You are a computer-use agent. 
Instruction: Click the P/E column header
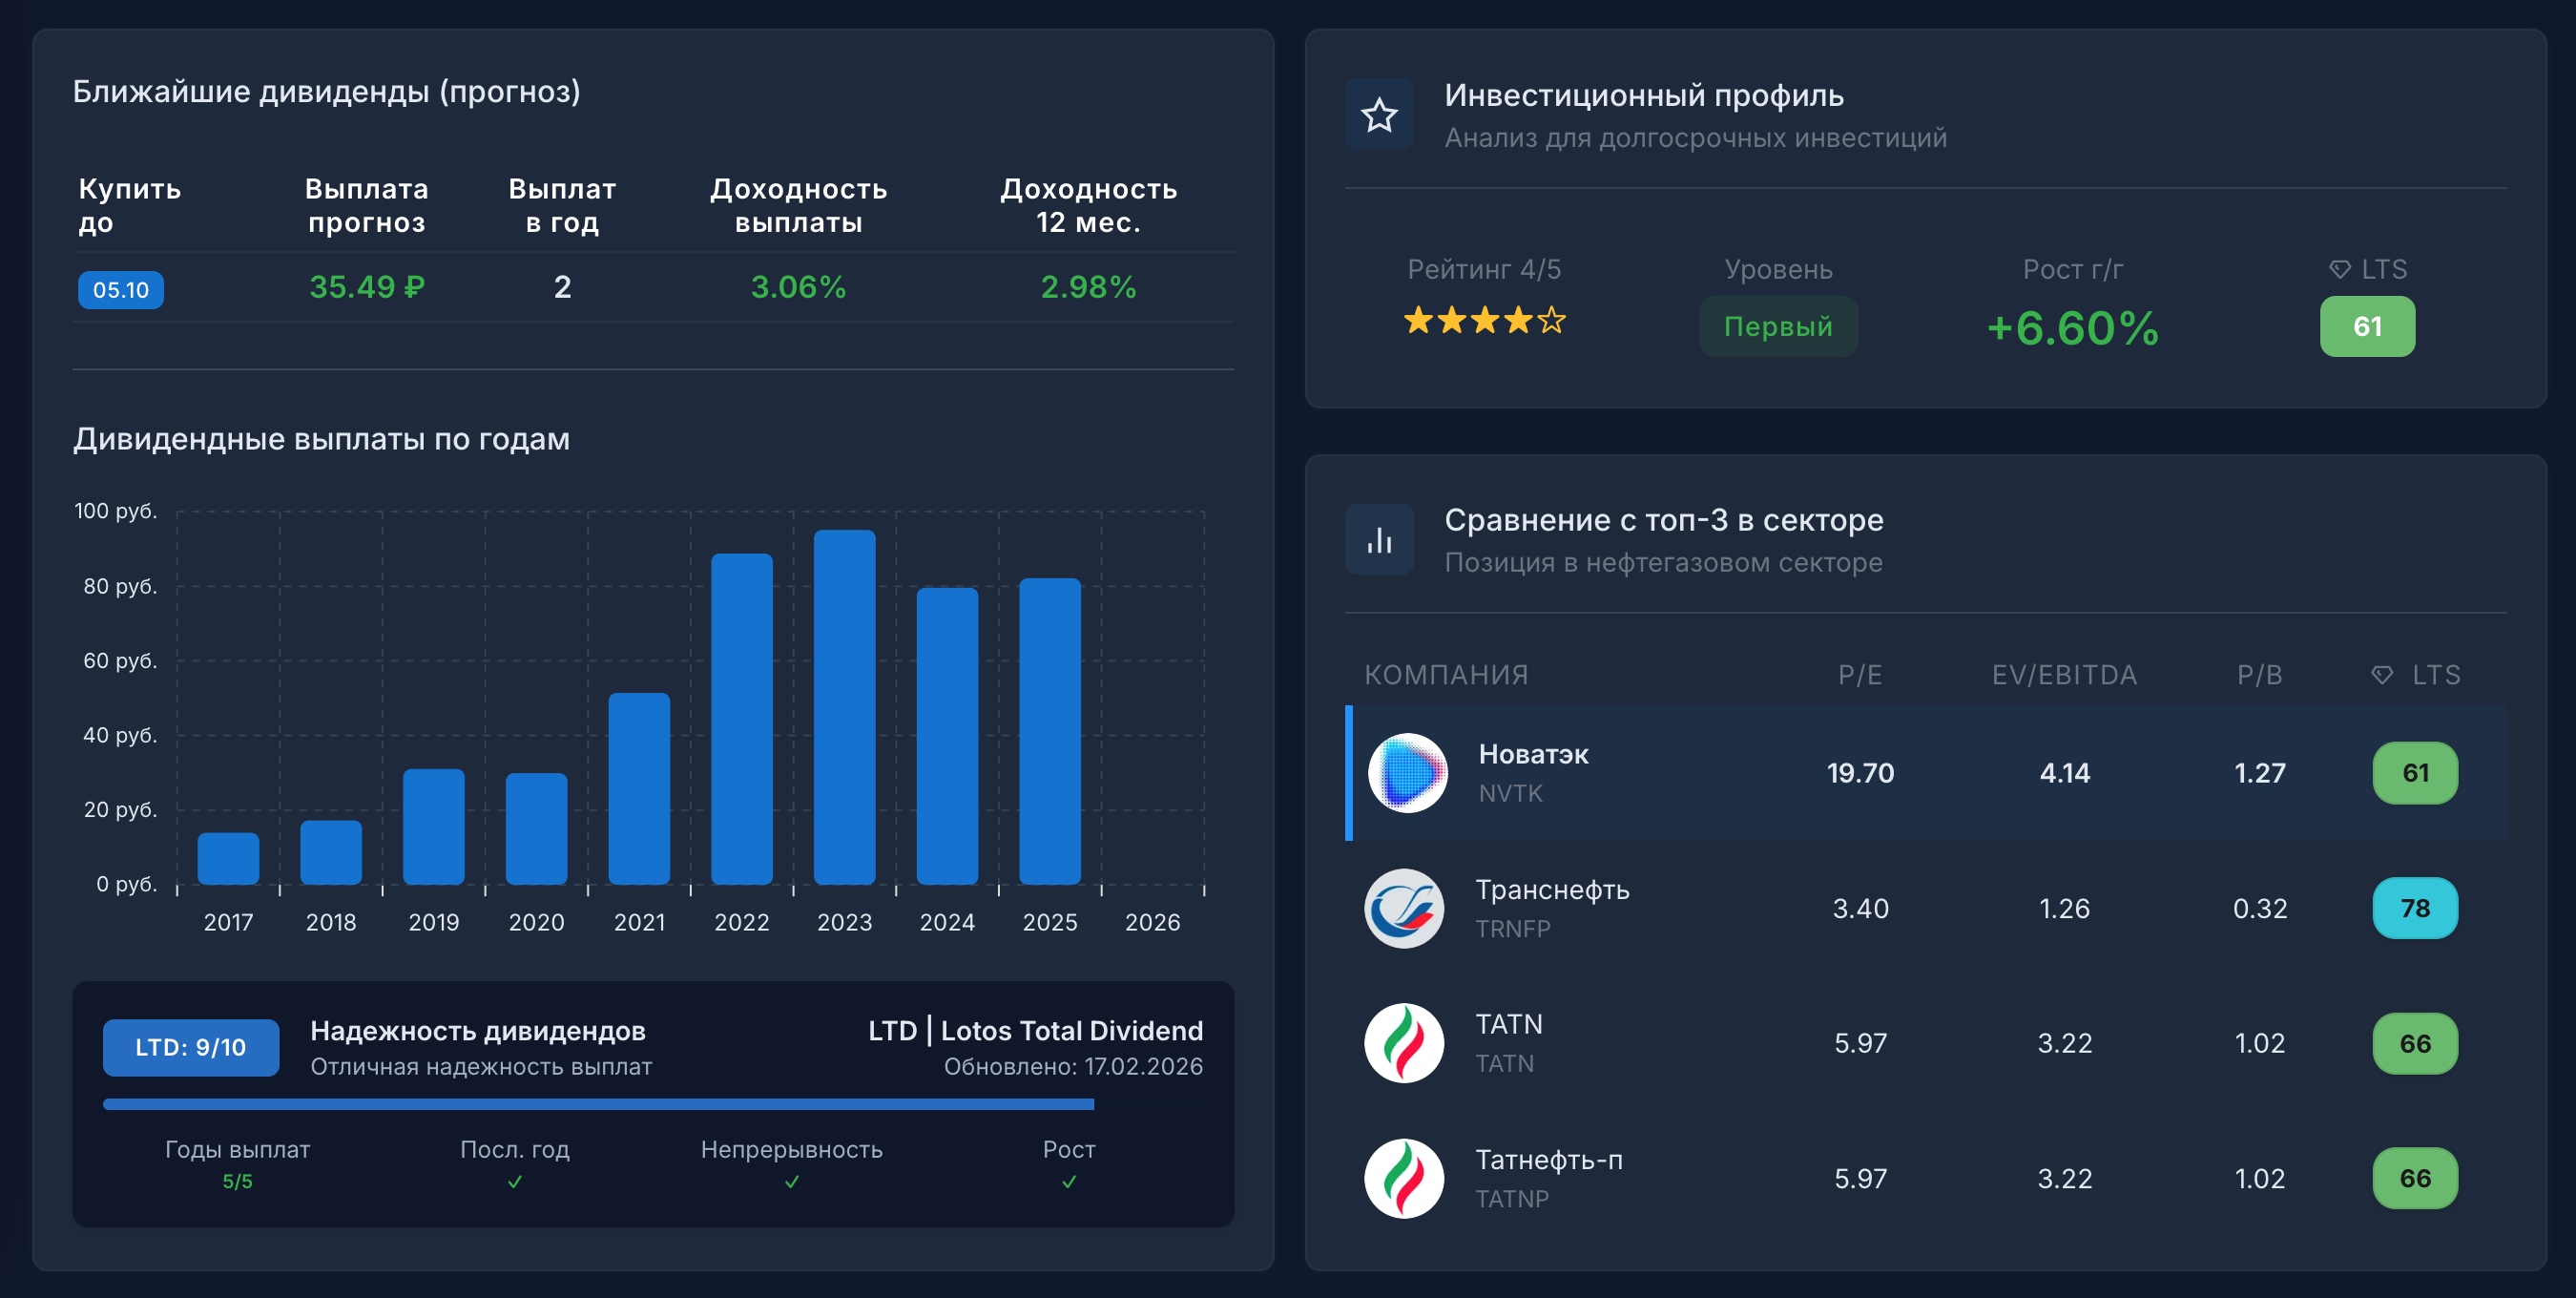coord(1860,675)
